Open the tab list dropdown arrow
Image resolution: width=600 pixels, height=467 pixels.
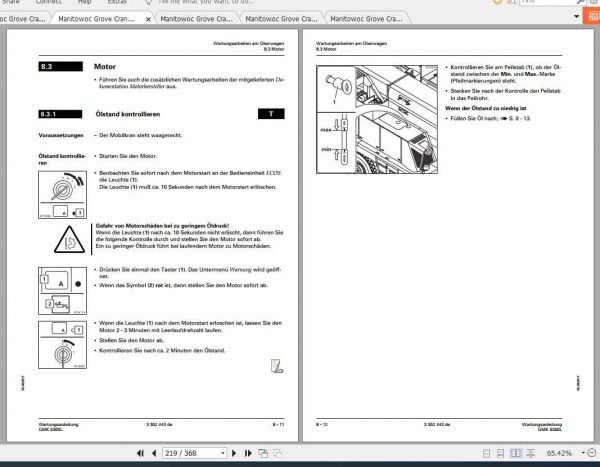tap(576, 16)
